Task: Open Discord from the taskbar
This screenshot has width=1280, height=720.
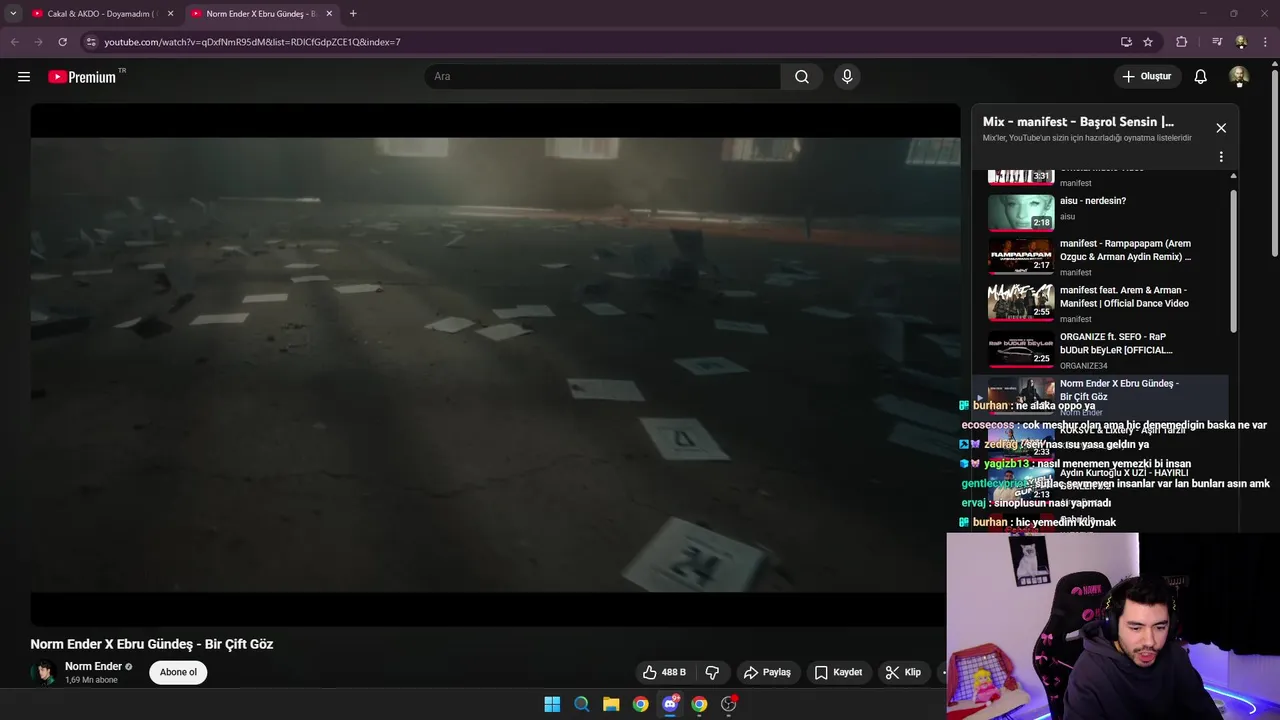Action: pos(670,704)
